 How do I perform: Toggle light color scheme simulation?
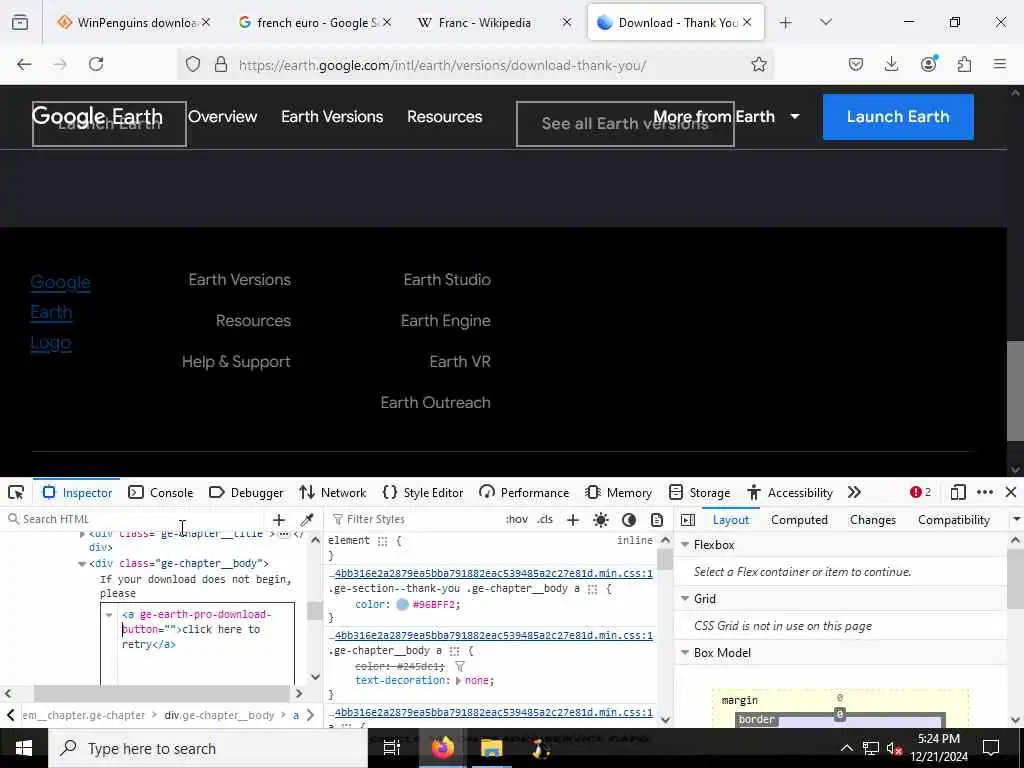(x=601, y=520)
